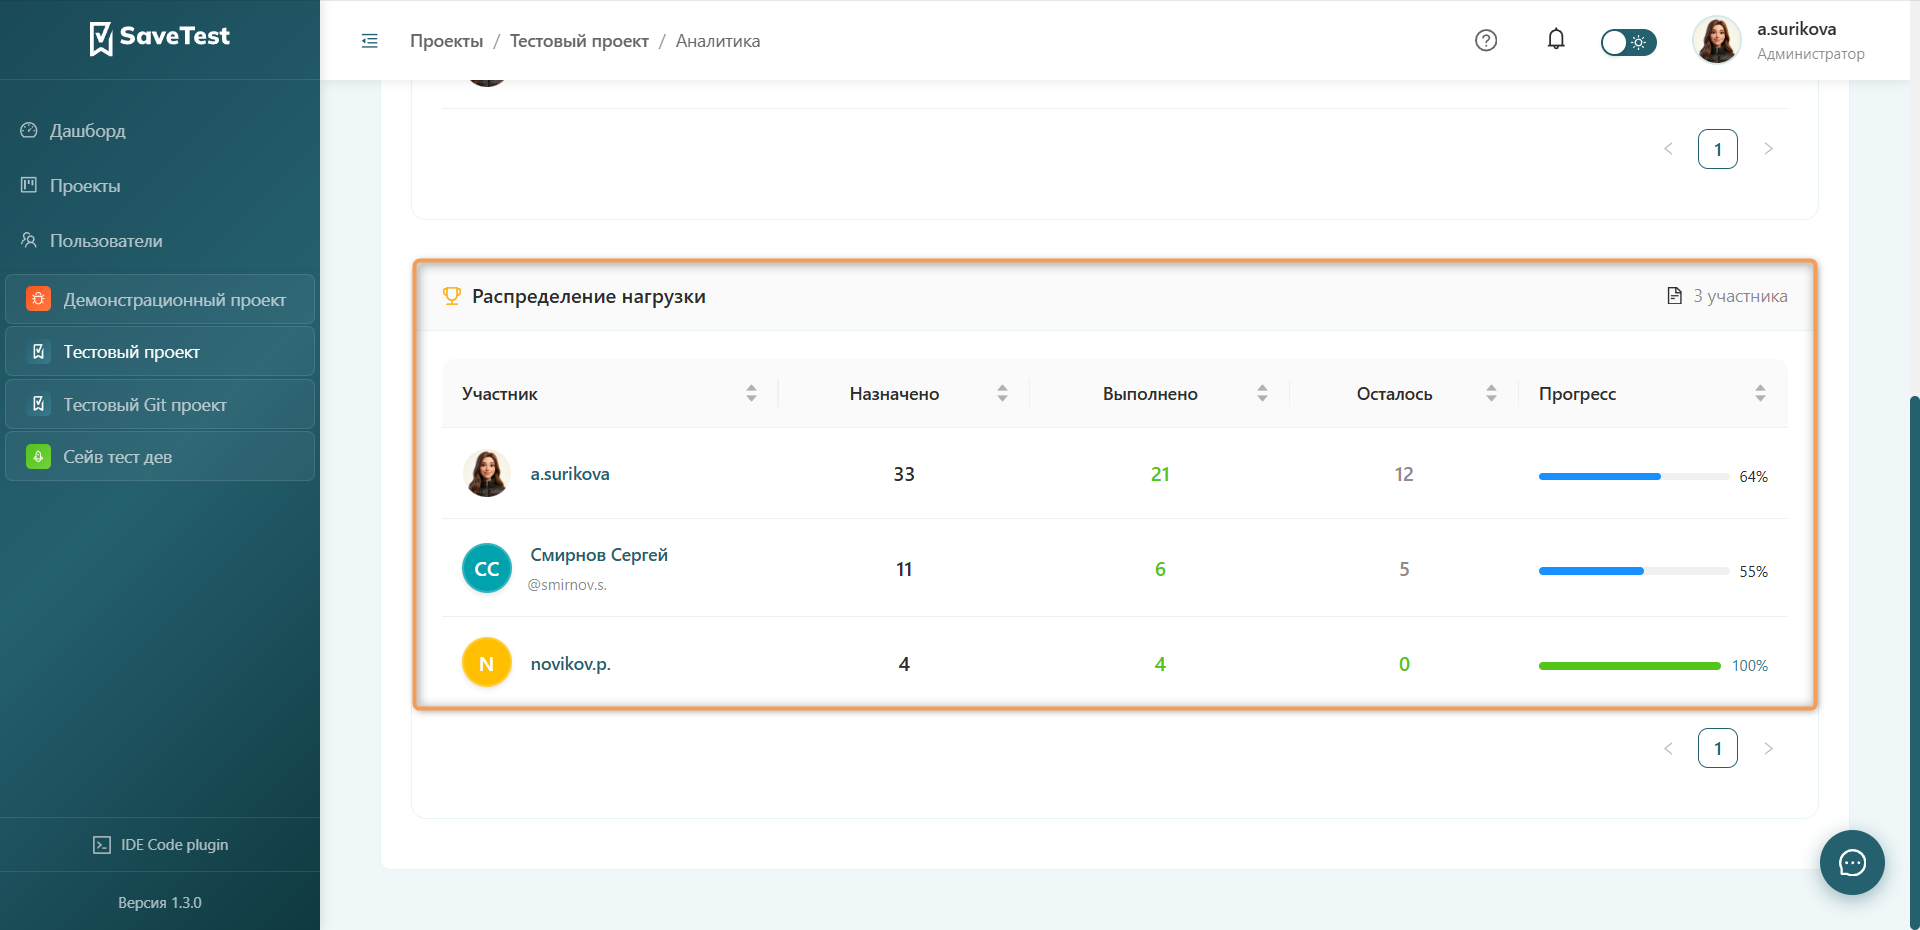Click a.surikova avatar in table row

[487, 474]
